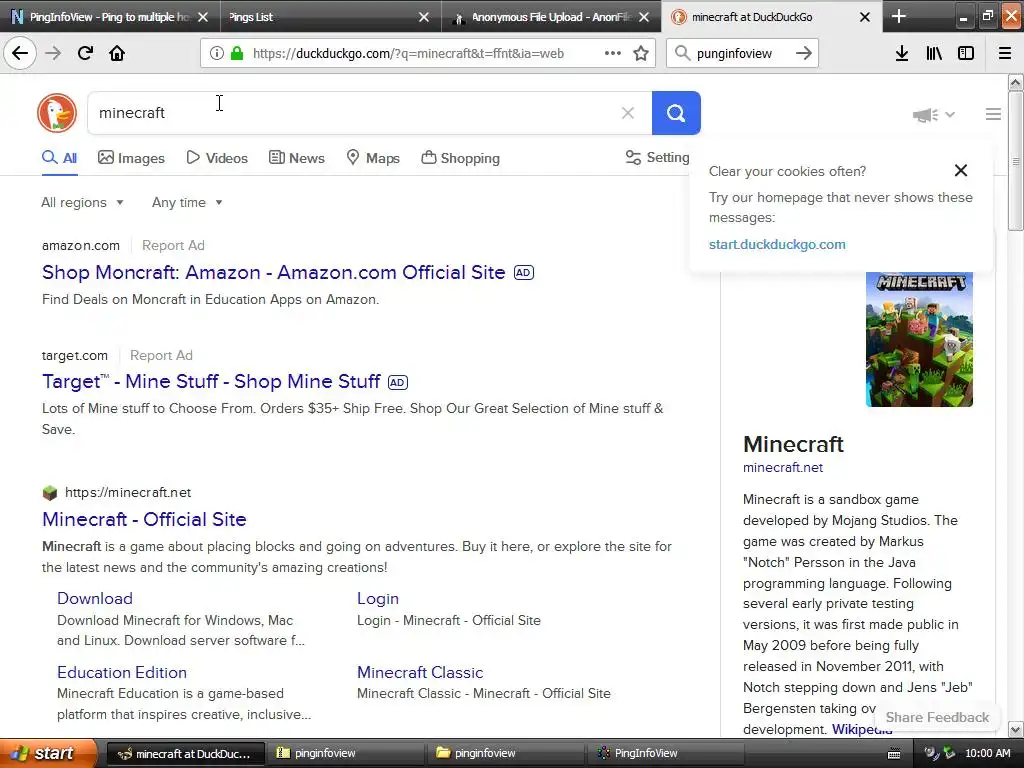Open Minecraft - Official Site result
Screen dimensions: 1024x768
click(x=144, y=519)
